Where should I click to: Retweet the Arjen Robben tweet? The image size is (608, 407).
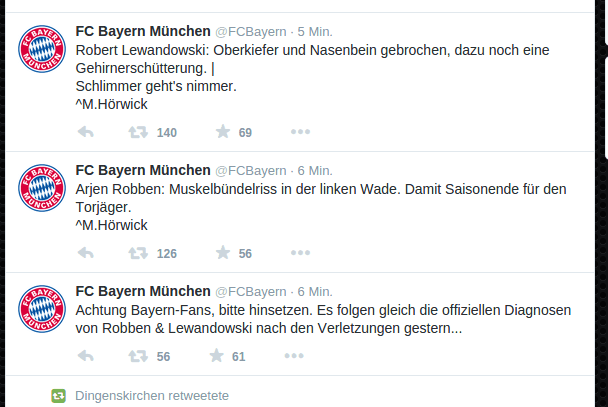click(x=138, y=253)
